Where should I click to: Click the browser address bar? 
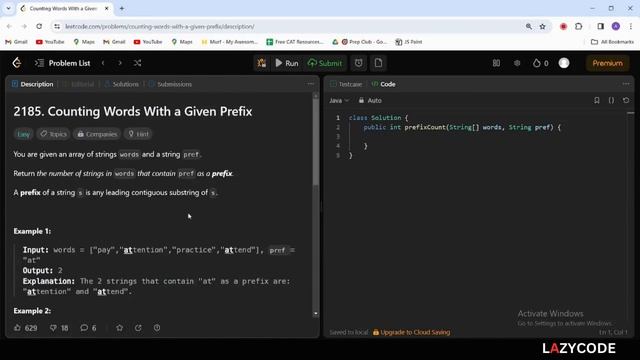286,27
